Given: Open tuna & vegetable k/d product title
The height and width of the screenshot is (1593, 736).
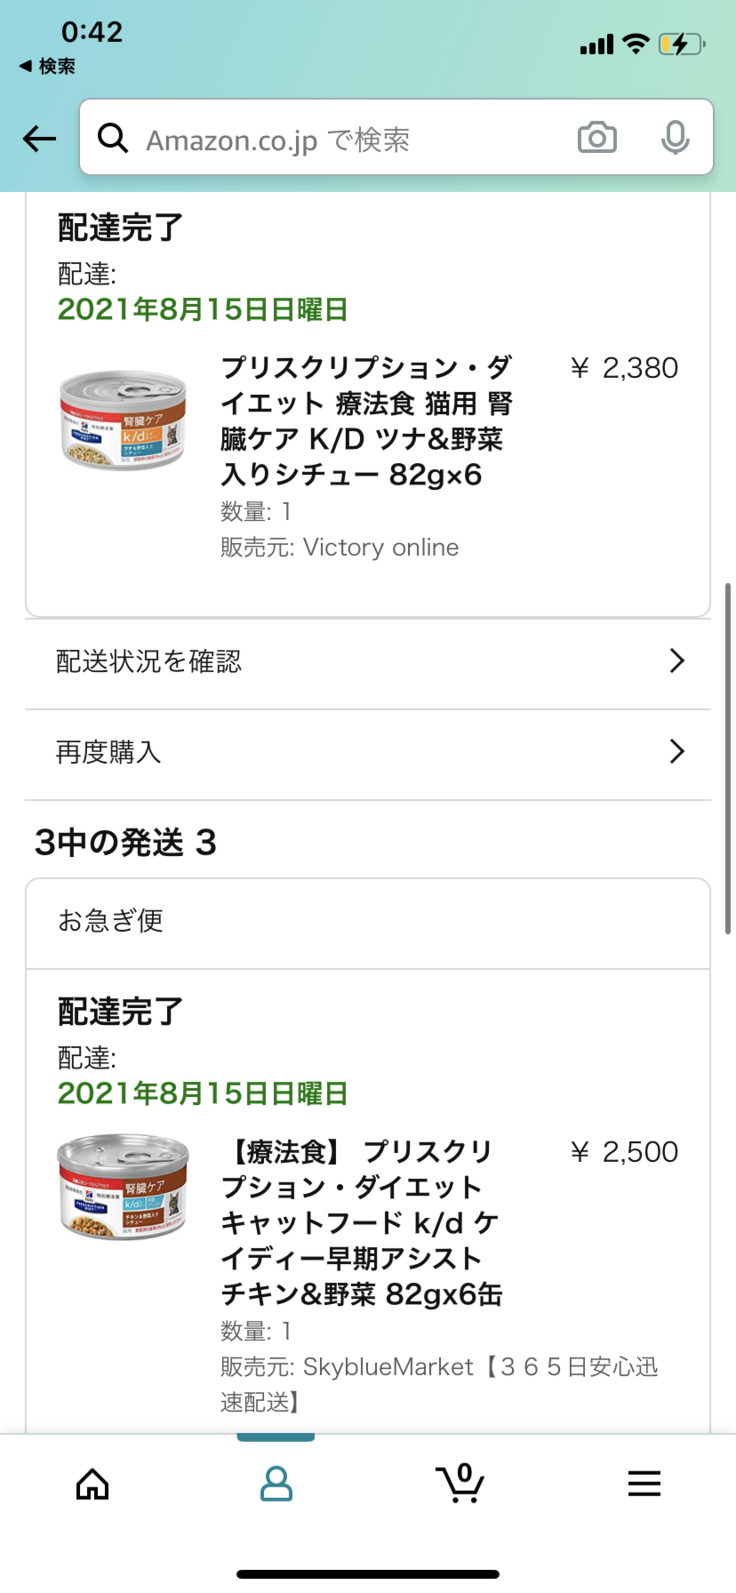Looking at the screenshot, I should [366, 421].
